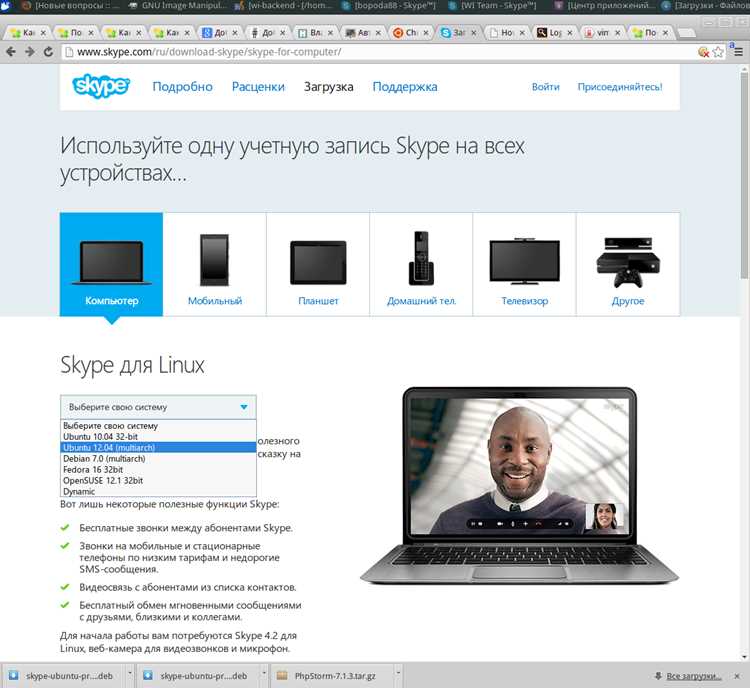Click the address bar URL field
This screenshot has width=750, height=688.
(x=378, y=52)
